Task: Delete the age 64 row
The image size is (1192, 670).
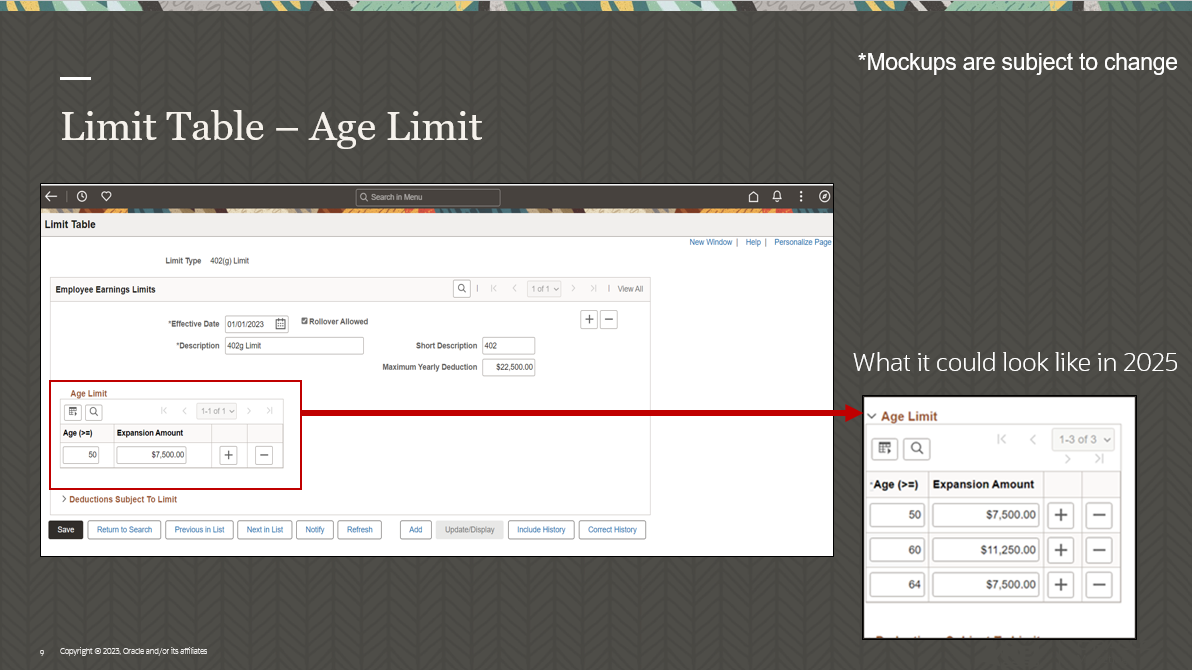Action: tap(1098, 585)
